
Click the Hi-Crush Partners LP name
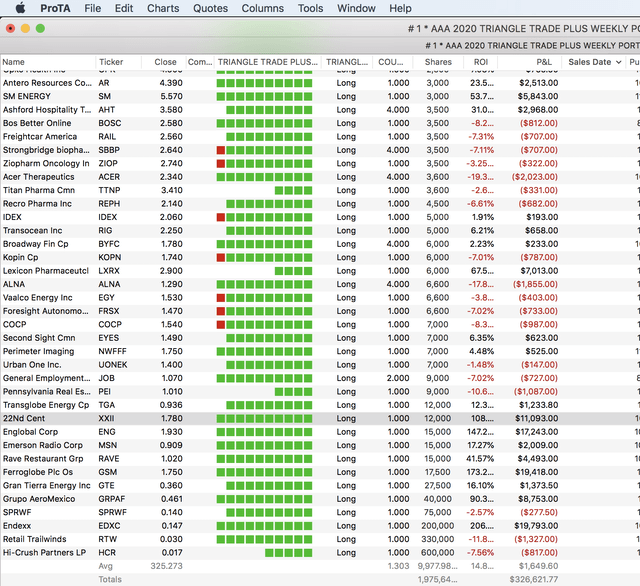tap(44, 553)
